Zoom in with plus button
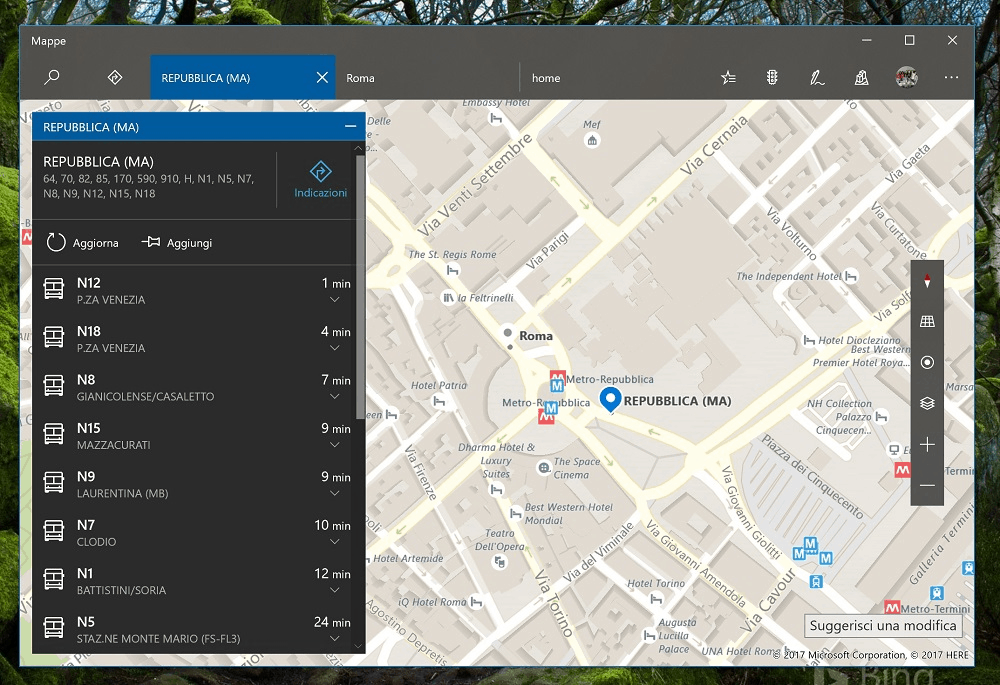This screenshot has width=1000, height=685. [x=927, y=444]
